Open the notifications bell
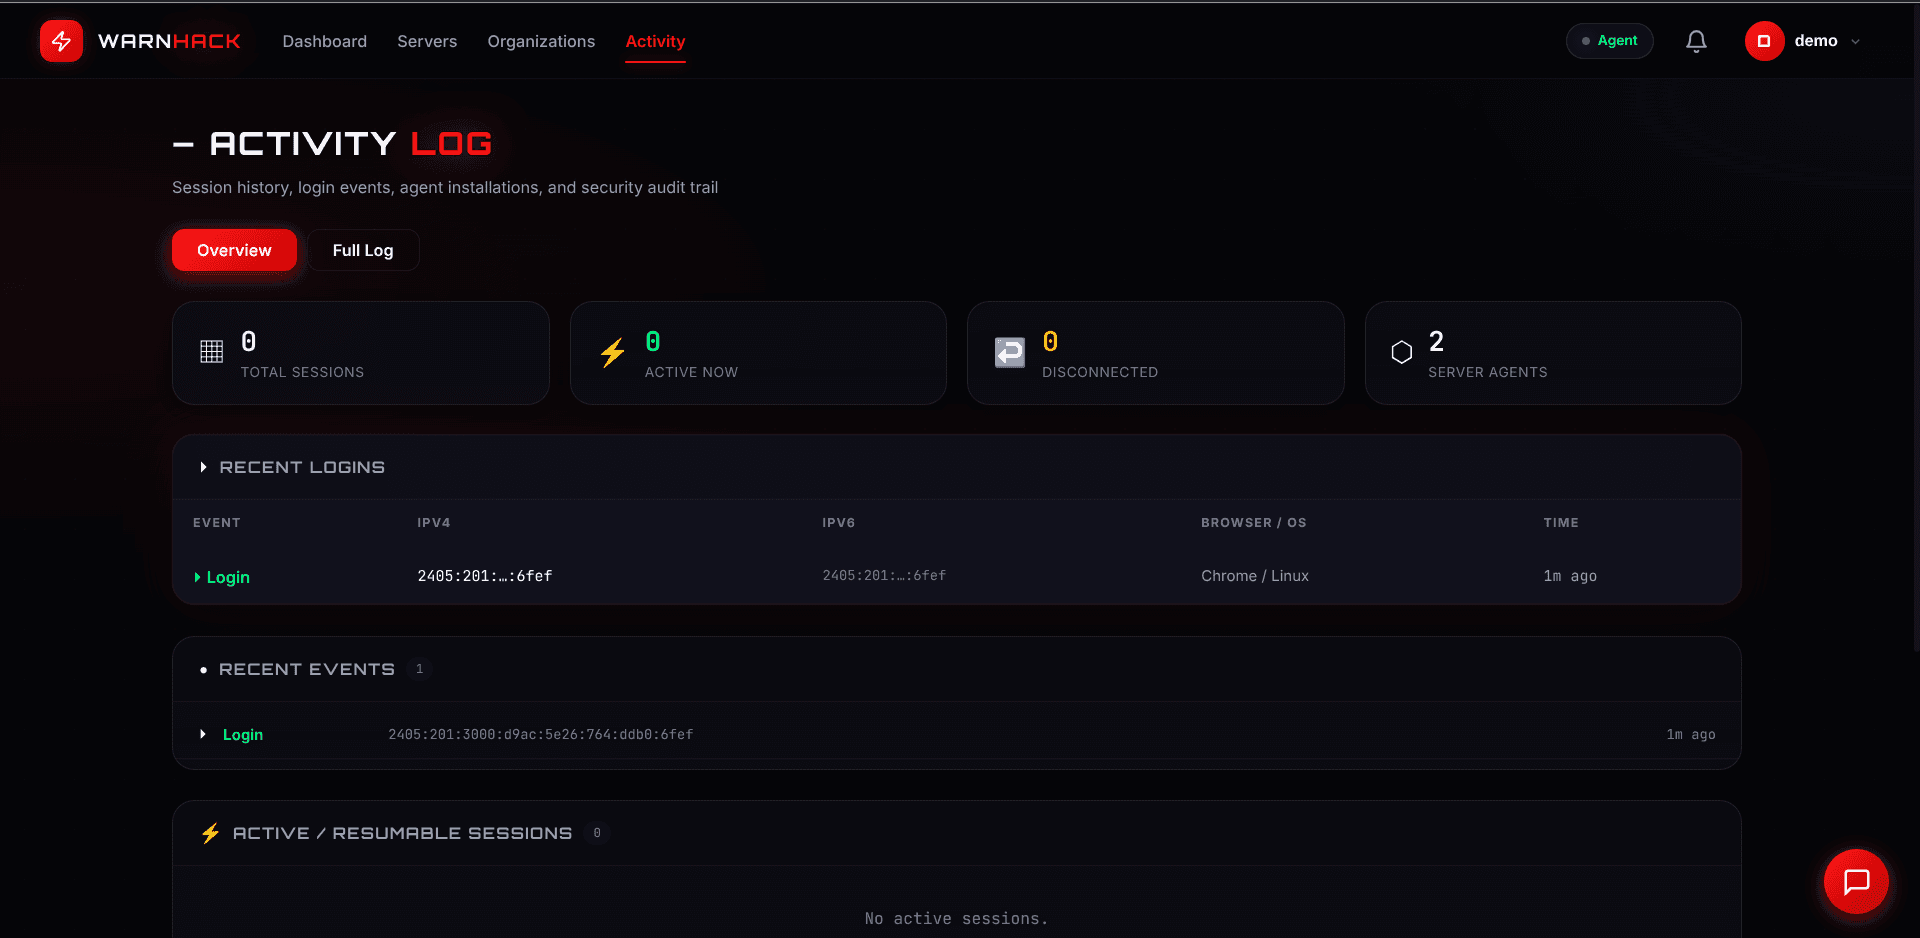 pos(1696,41)
